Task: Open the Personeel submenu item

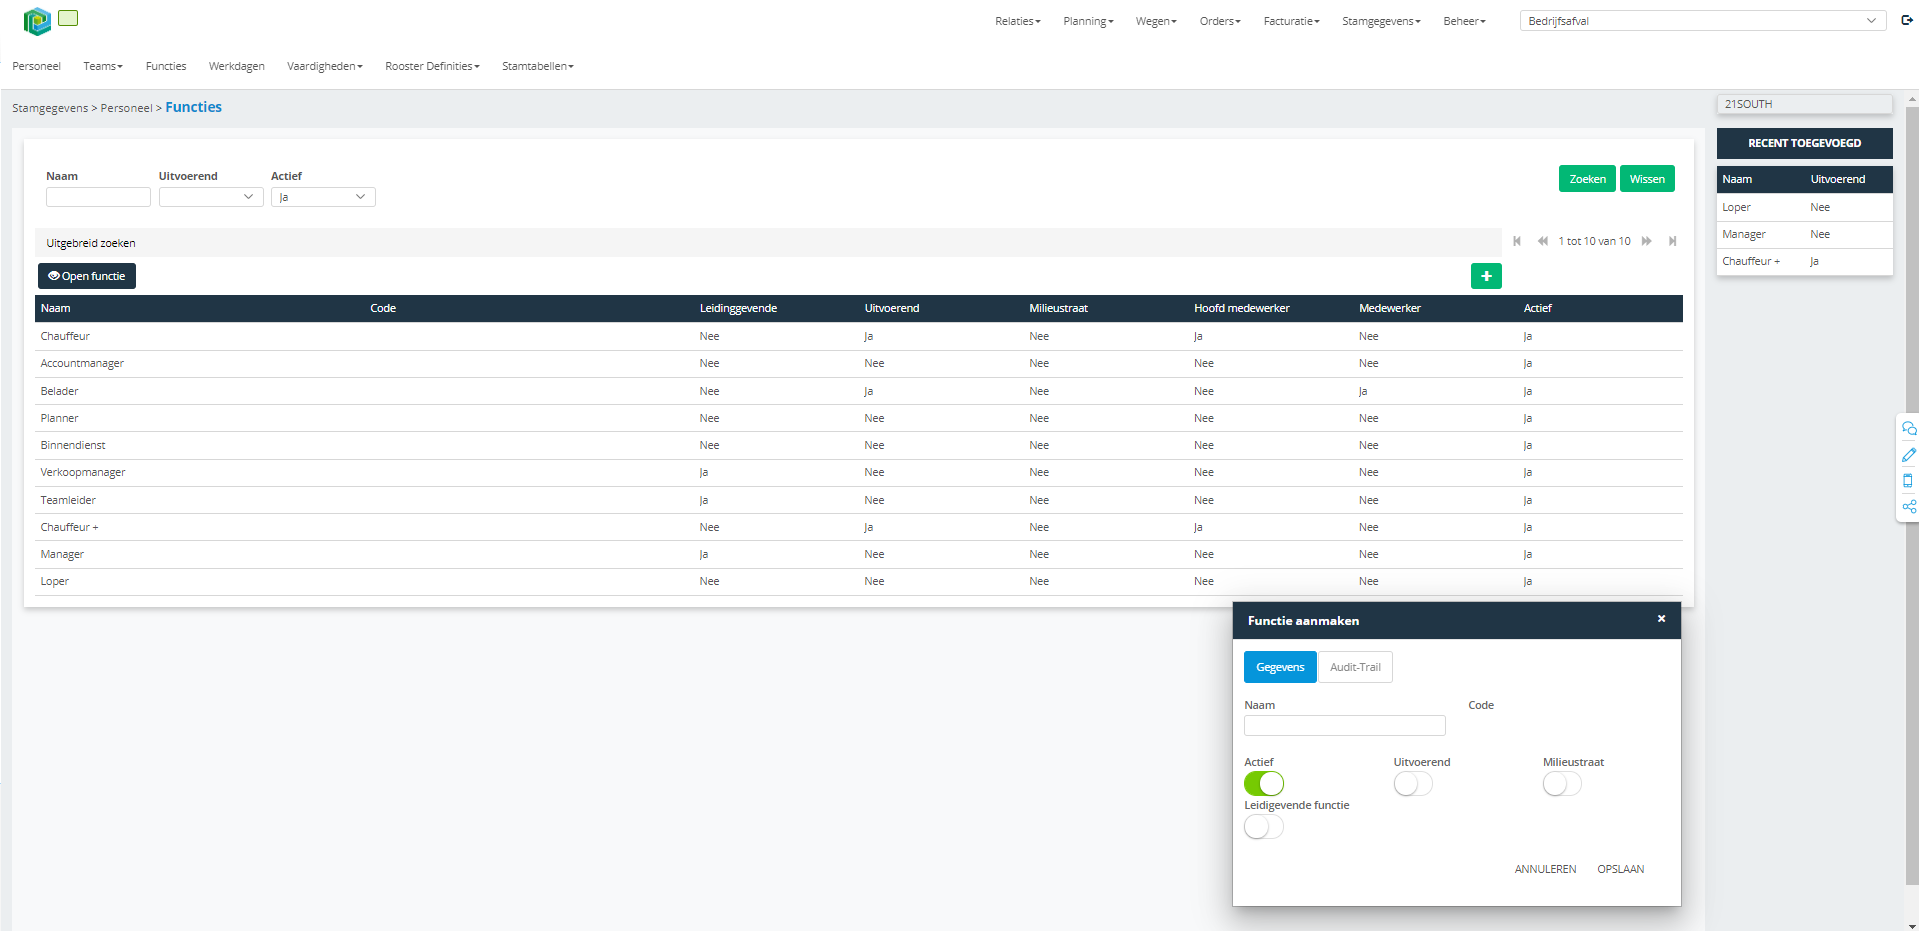Action: pyautogui.click(x=36, y=66)
